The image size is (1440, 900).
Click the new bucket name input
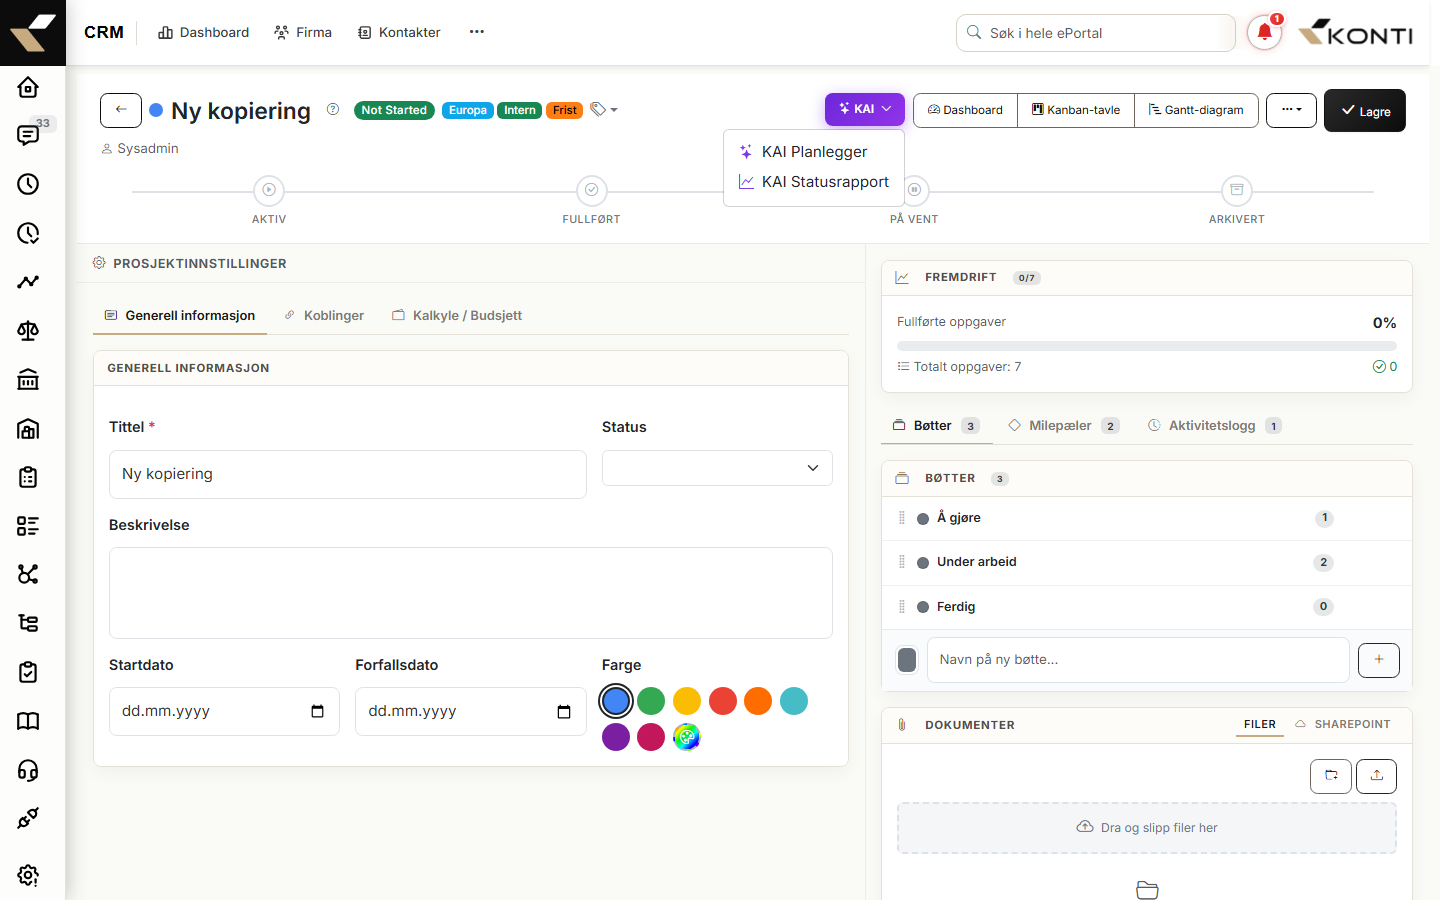click(x=1138, y=660)
